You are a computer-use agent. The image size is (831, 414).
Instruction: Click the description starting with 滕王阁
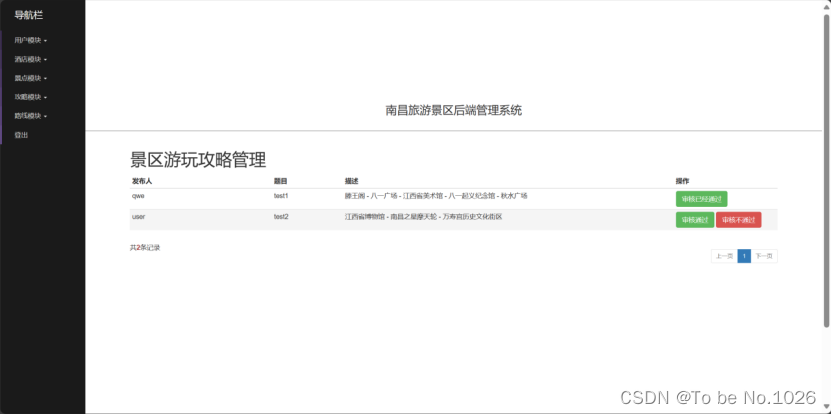(436, 196)
